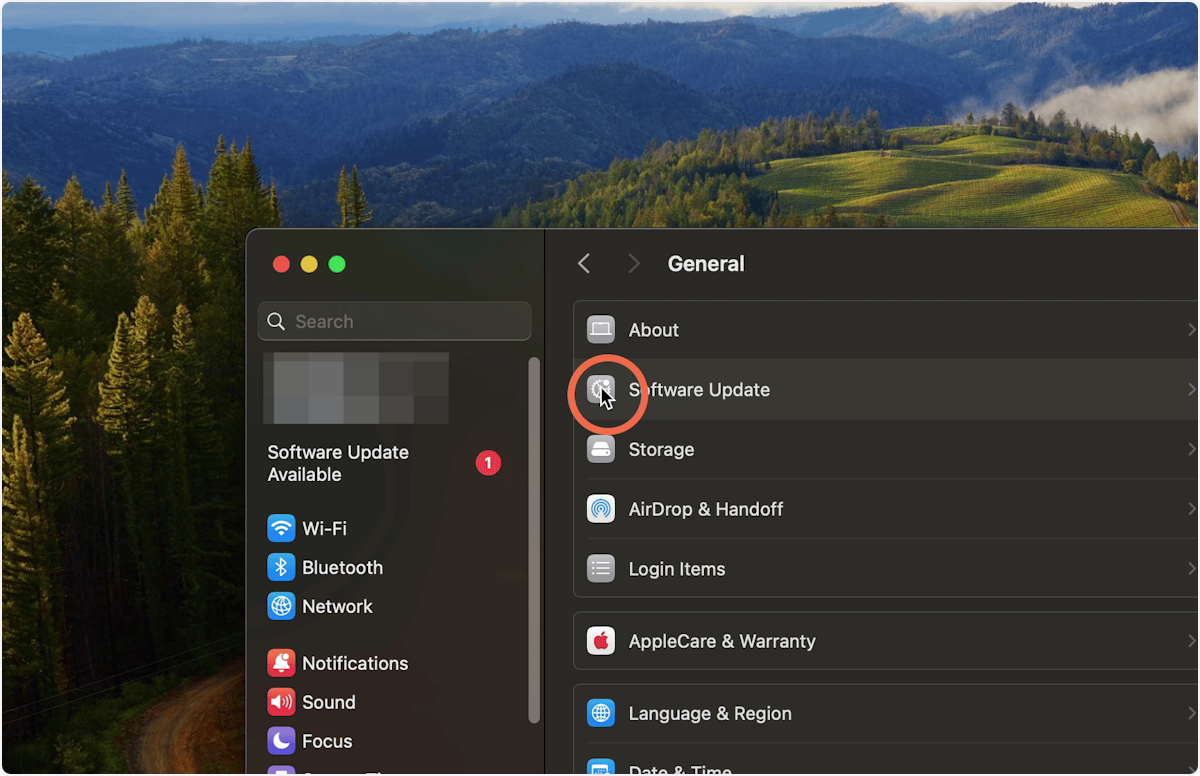Select the Storage drive icon
The image size is (1200, 776).
[600, 449]
